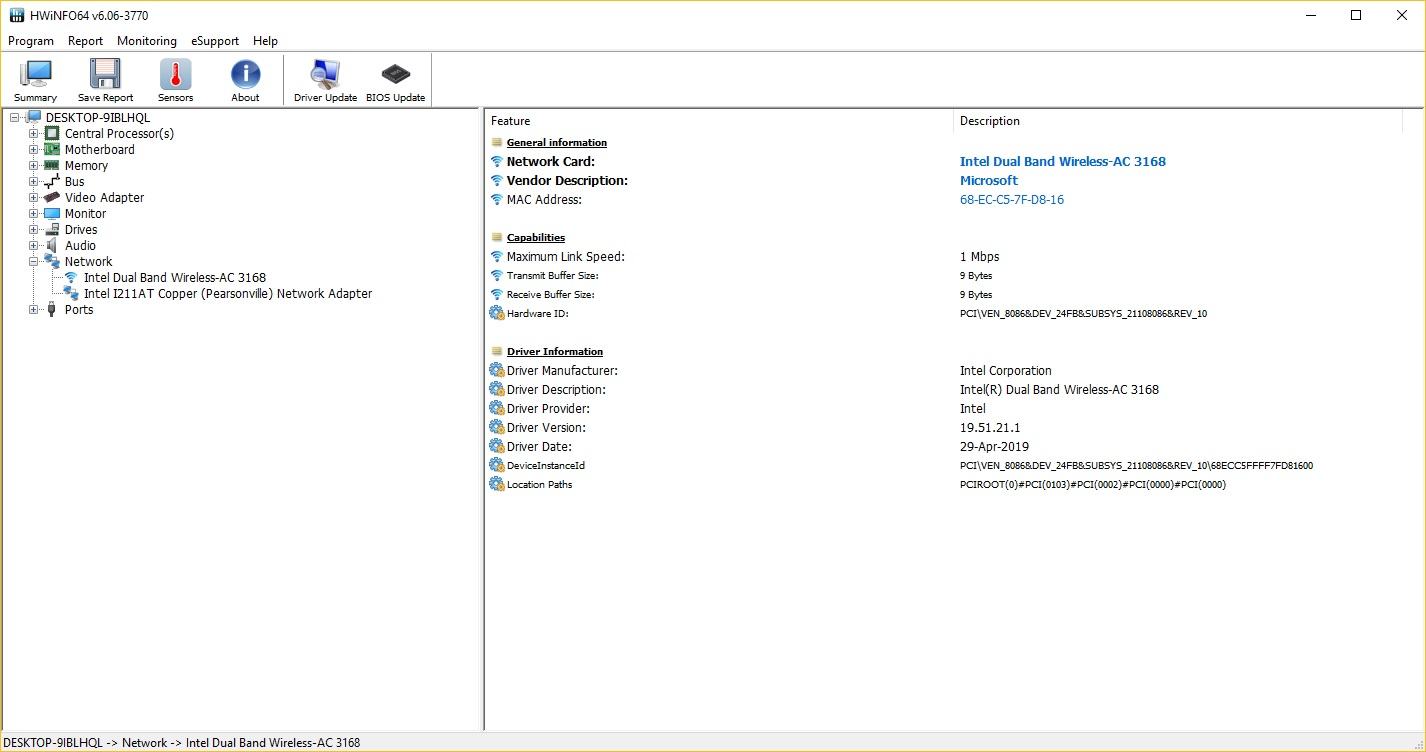Click the Capabilities section heading

pos(536,237)
